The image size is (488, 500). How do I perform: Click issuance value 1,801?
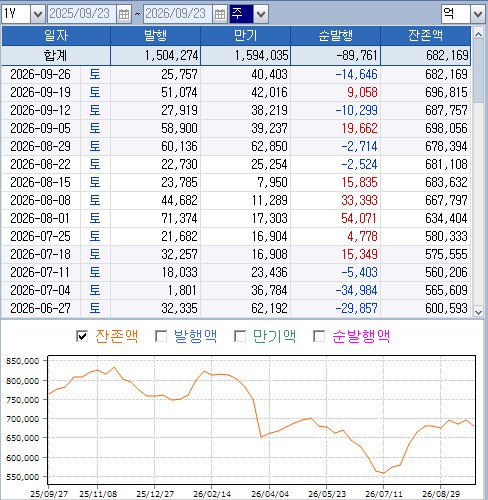point(182,290)
